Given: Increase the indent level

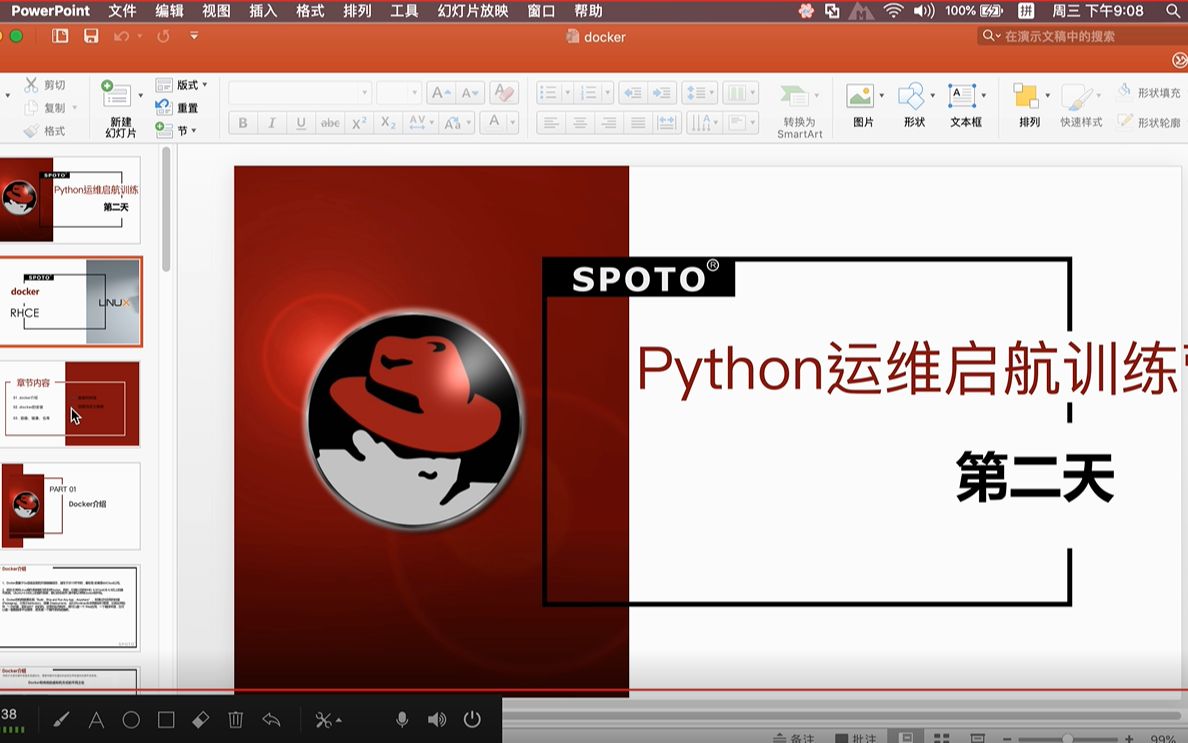Looking at the screenshot, I should point(661,92).
